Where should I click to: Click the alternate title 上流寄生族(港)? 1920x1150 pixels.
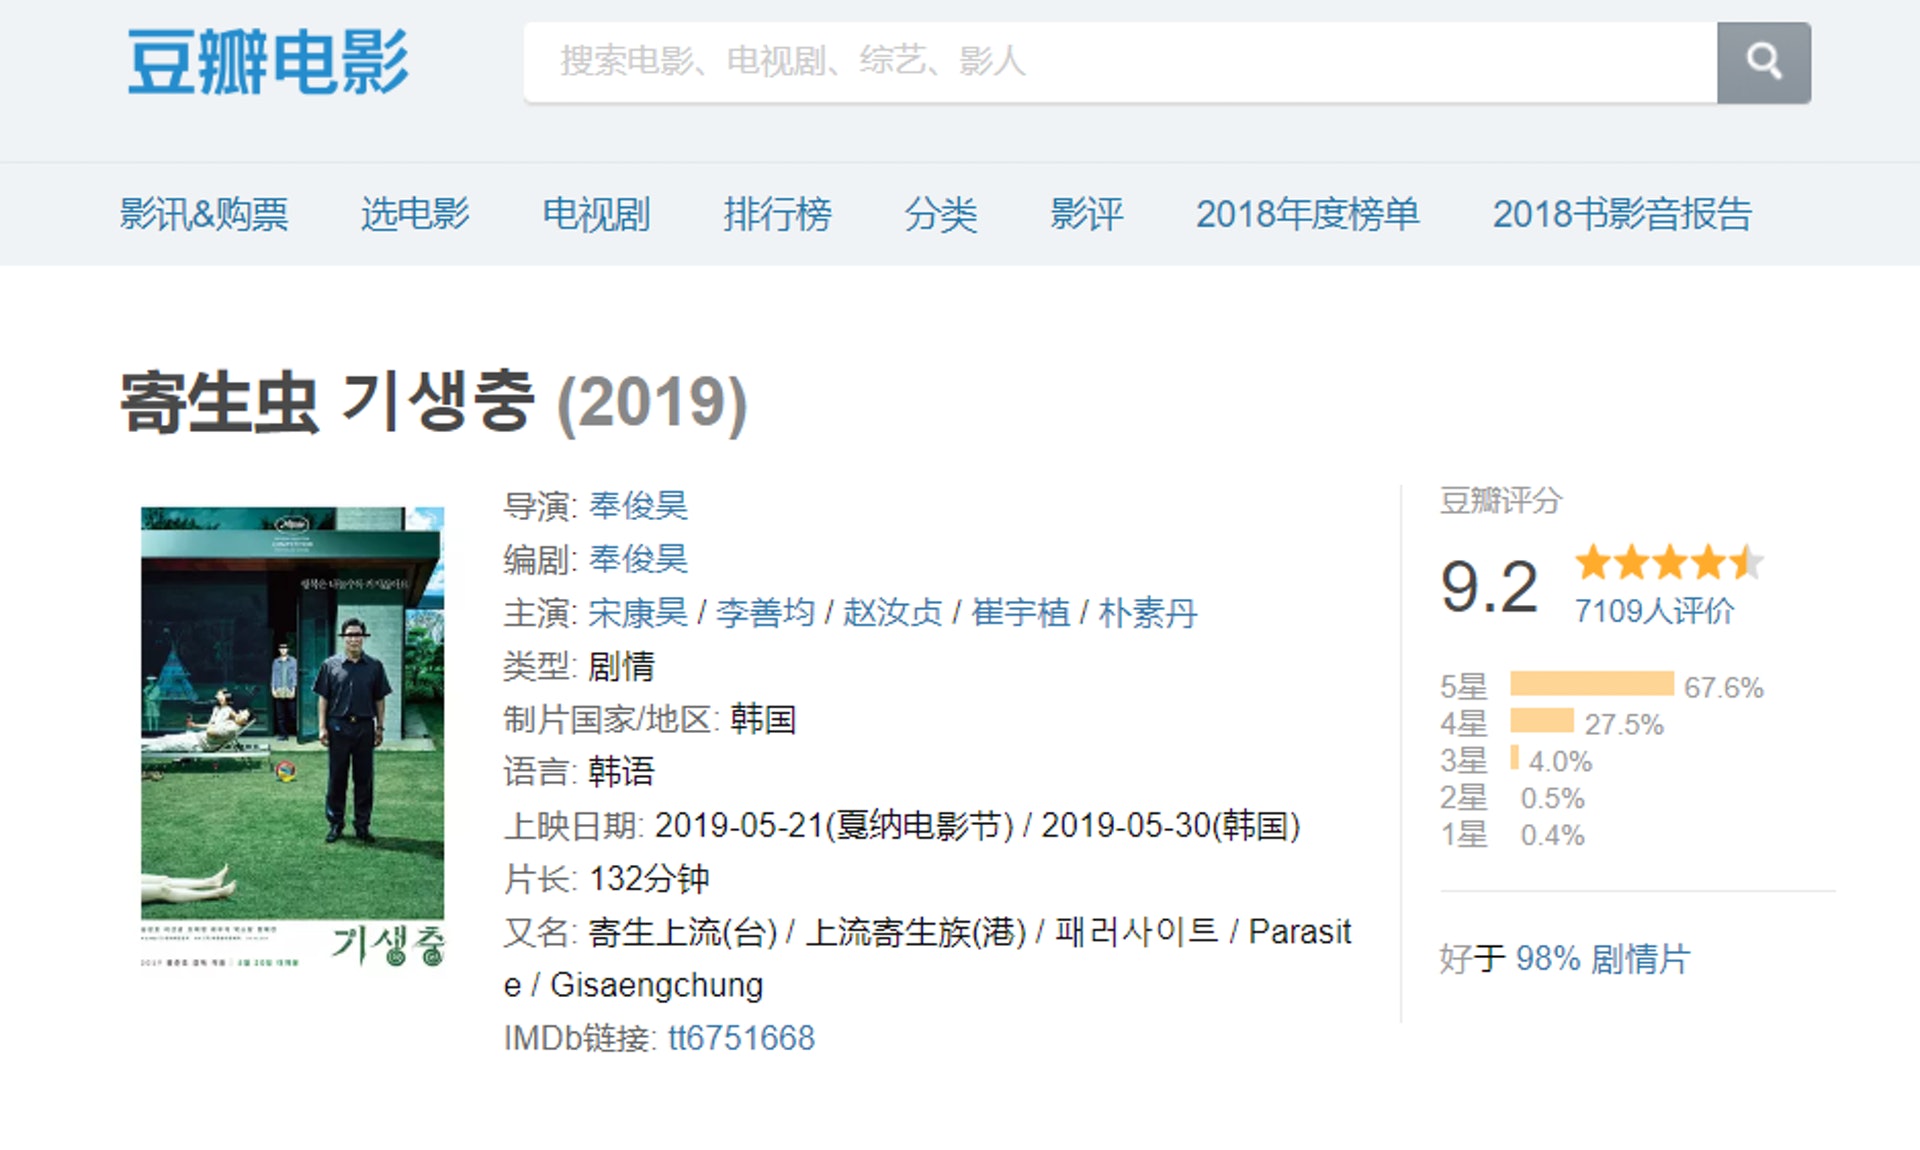916,932
